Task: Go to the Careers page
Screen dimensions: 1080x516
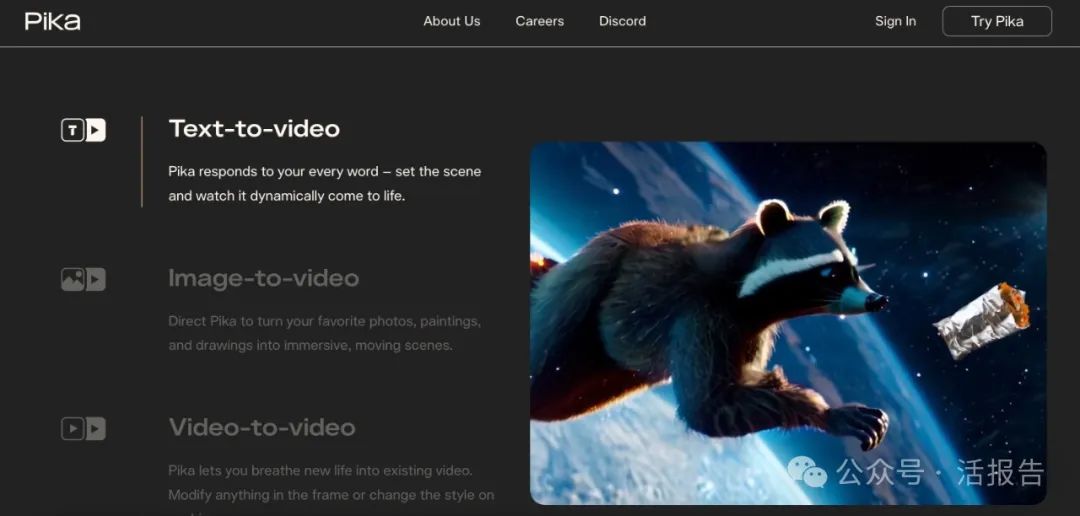Action: 539,21
